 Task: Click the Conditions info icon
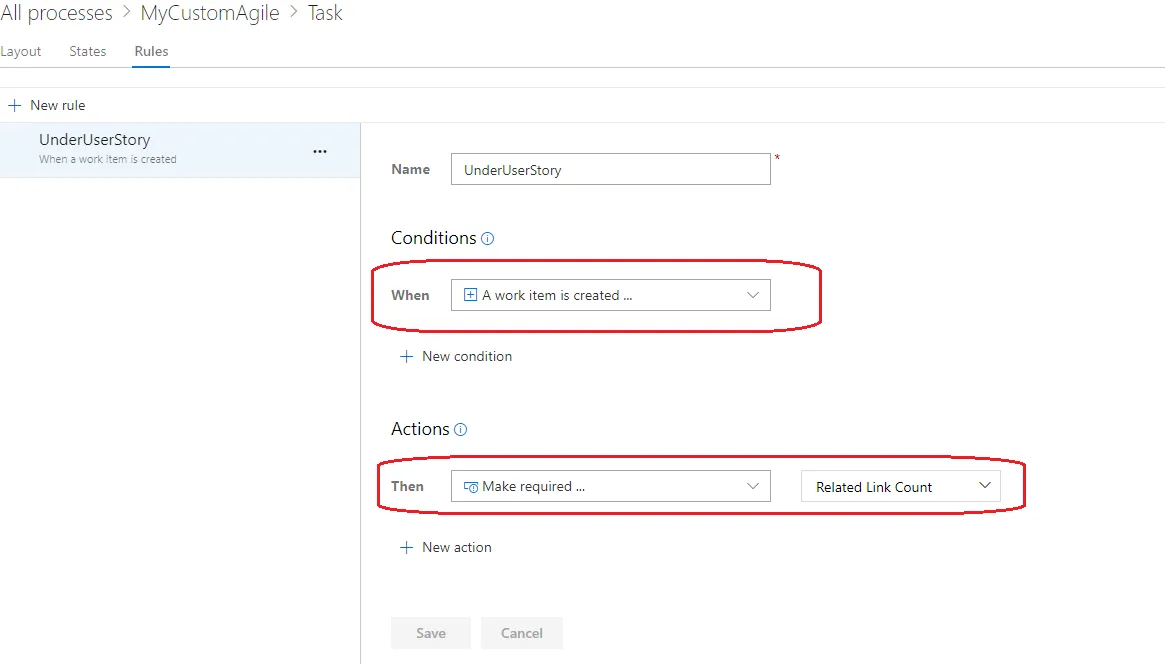[x=488, y=238]
